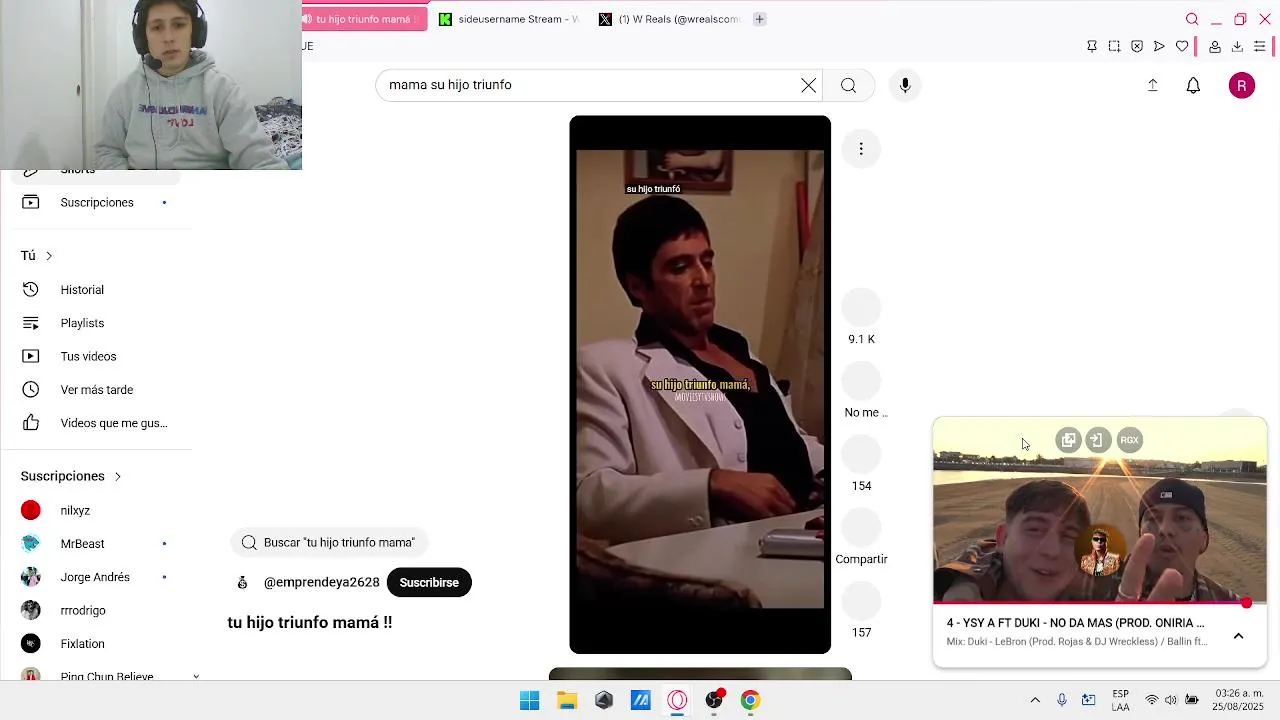Open OBS Studio from the taskbar
Image resolution: width=1280 pixels, height=720 pixels.
pos(714,701)
